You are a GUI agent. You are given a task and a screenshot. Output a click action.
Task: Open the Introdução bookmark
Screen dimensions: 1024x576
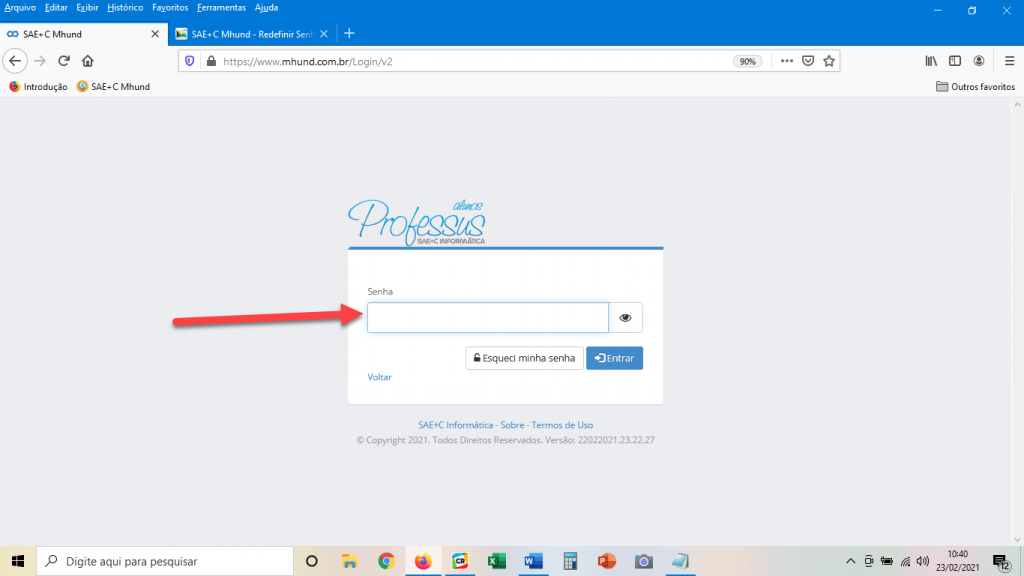pyautogui.click(x=38, y=87)
